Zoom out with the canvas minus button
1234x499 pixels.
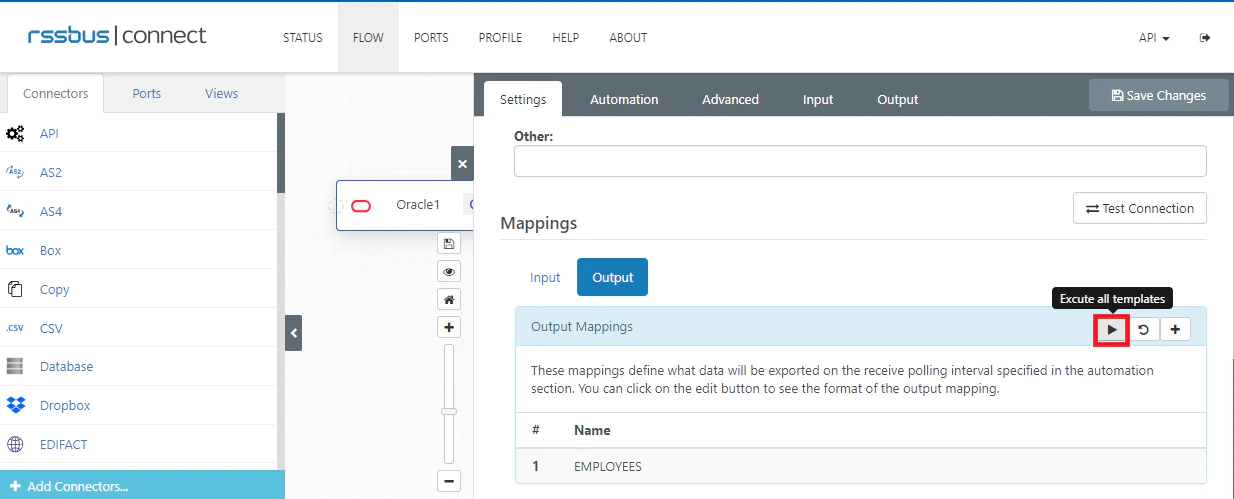[449, 481]
